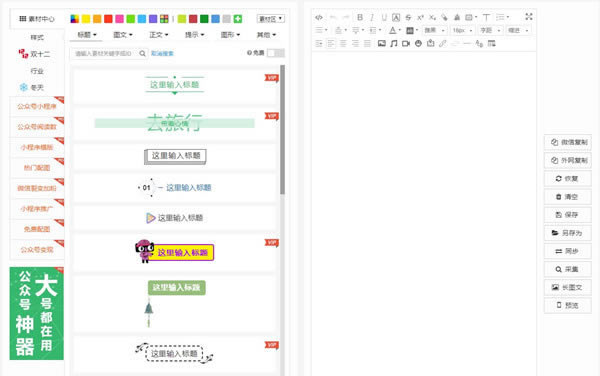Click the 取消搜索 link
The height and width of the screenshot is (376, 600).
(162, 54)
